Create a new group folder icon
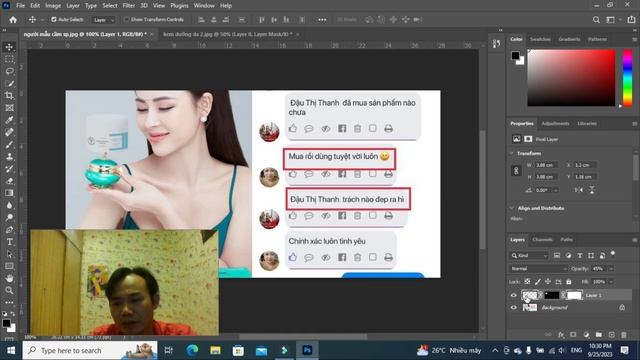640x360 pixels. 599,335
